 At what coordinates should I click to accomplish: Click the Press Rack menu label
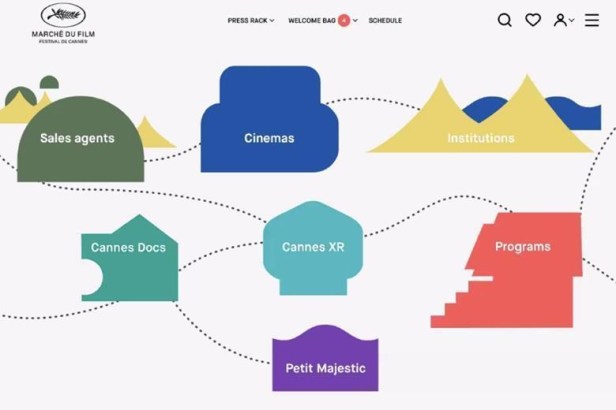pyautogui.click(x=246, y=21)
